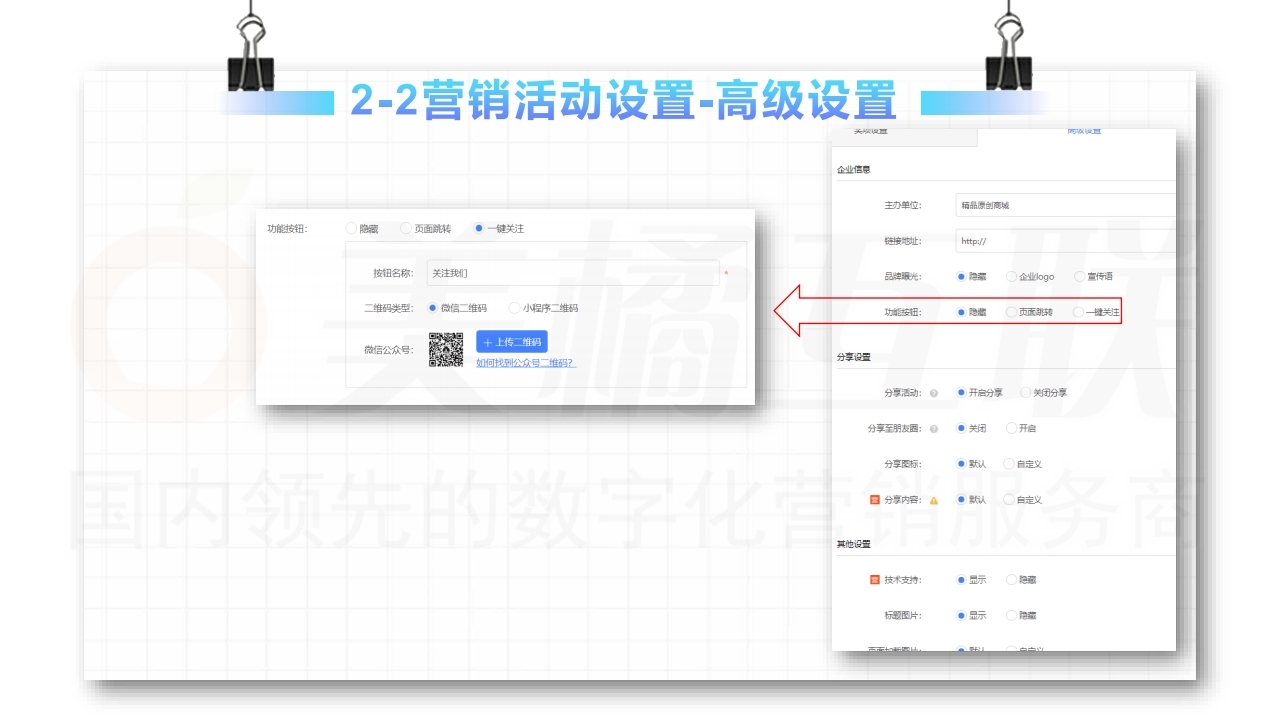The height and width of the screenshot is (720, 1280).
Task: Select 宣传语 for 品牌曝光
Action: [1079, 276]
